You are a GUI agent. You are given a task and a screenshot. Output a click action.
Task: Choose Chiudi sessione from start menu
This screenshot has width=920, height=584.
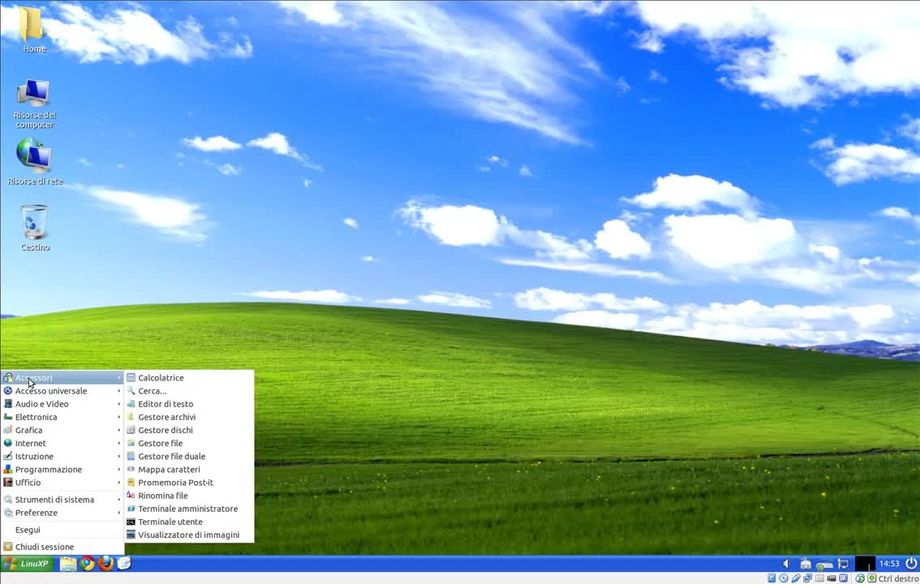[x=62, y=546]
